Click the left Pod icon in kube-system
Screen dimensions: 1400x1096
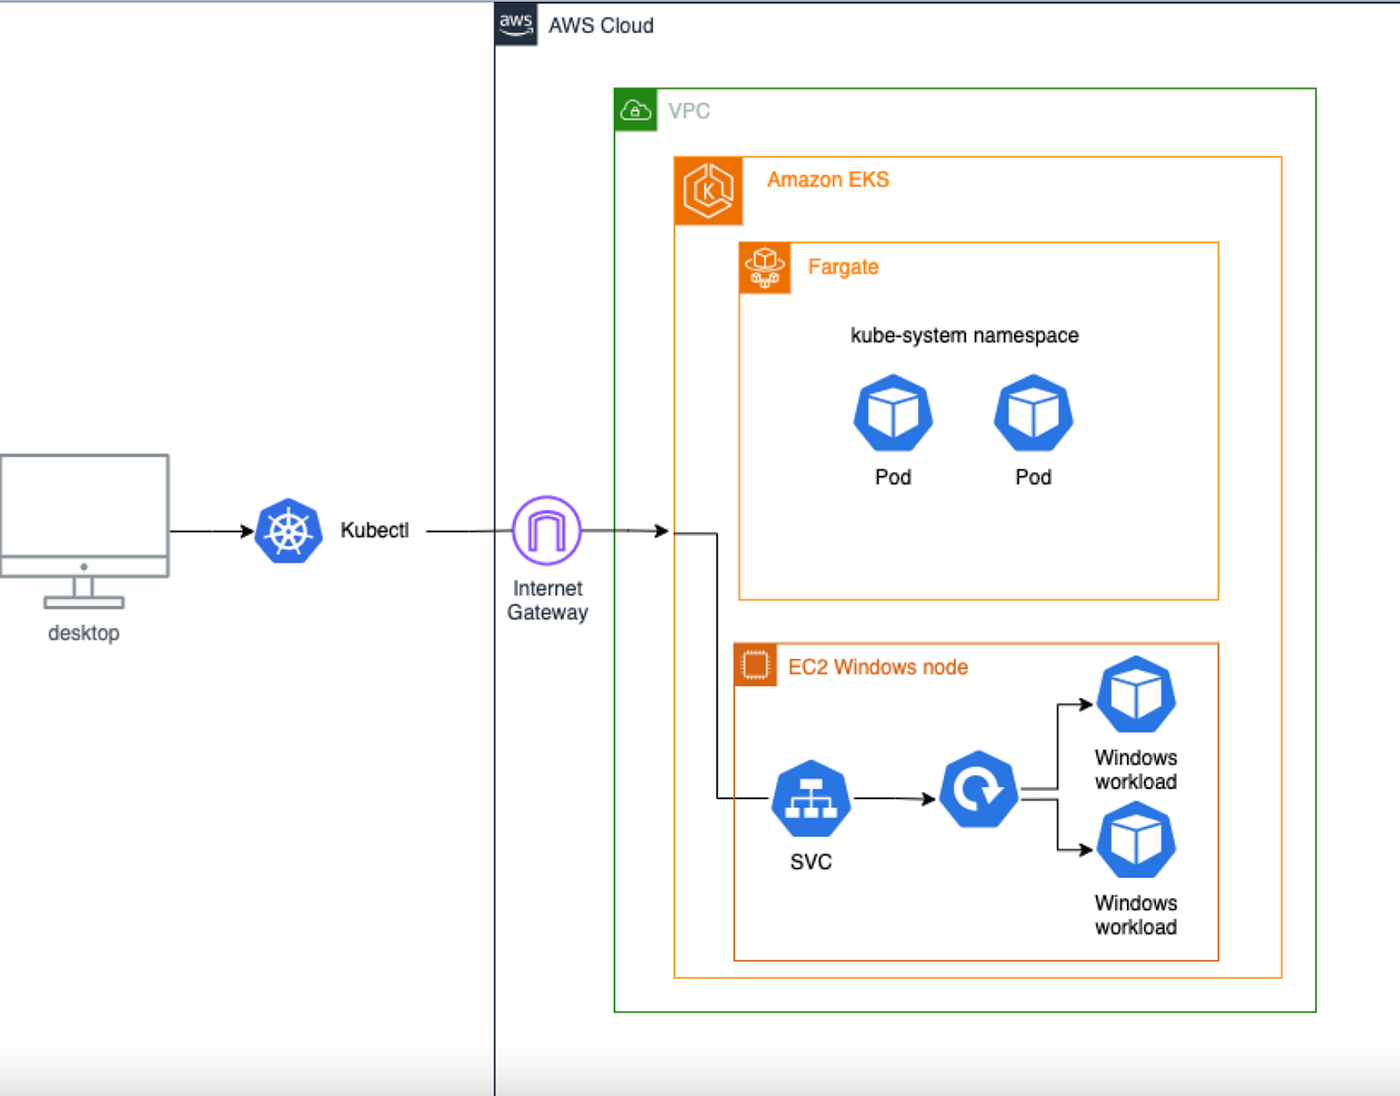pos(893,413)
